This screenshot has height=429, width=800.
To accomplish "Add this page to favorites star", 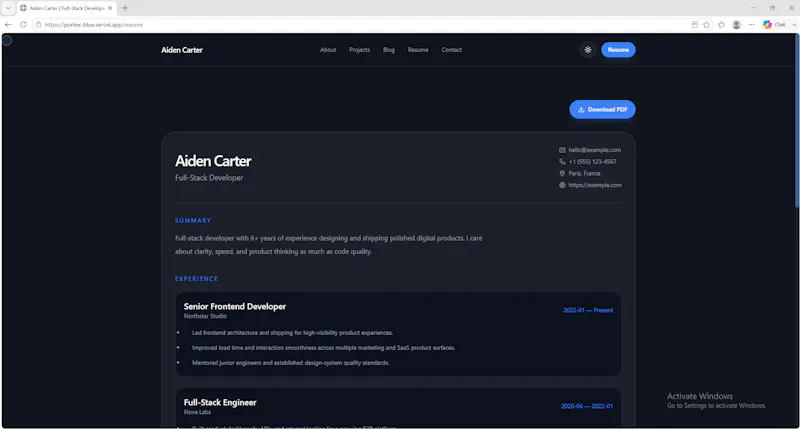I will (x=707, y=24).
